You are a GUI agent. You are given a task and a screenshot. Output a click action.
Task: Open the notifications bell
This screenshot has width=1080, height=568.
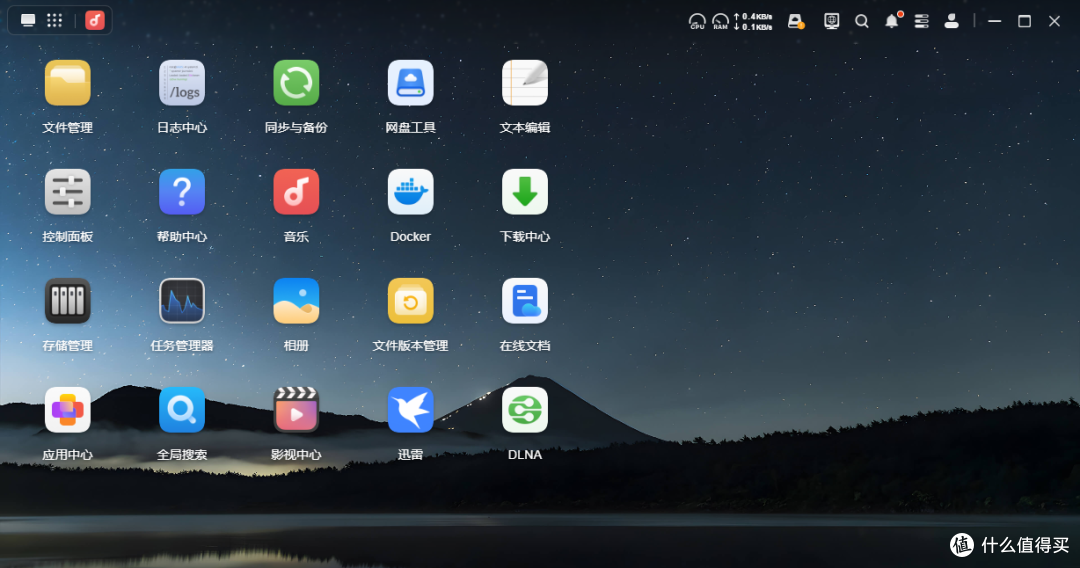click(893, 21)
